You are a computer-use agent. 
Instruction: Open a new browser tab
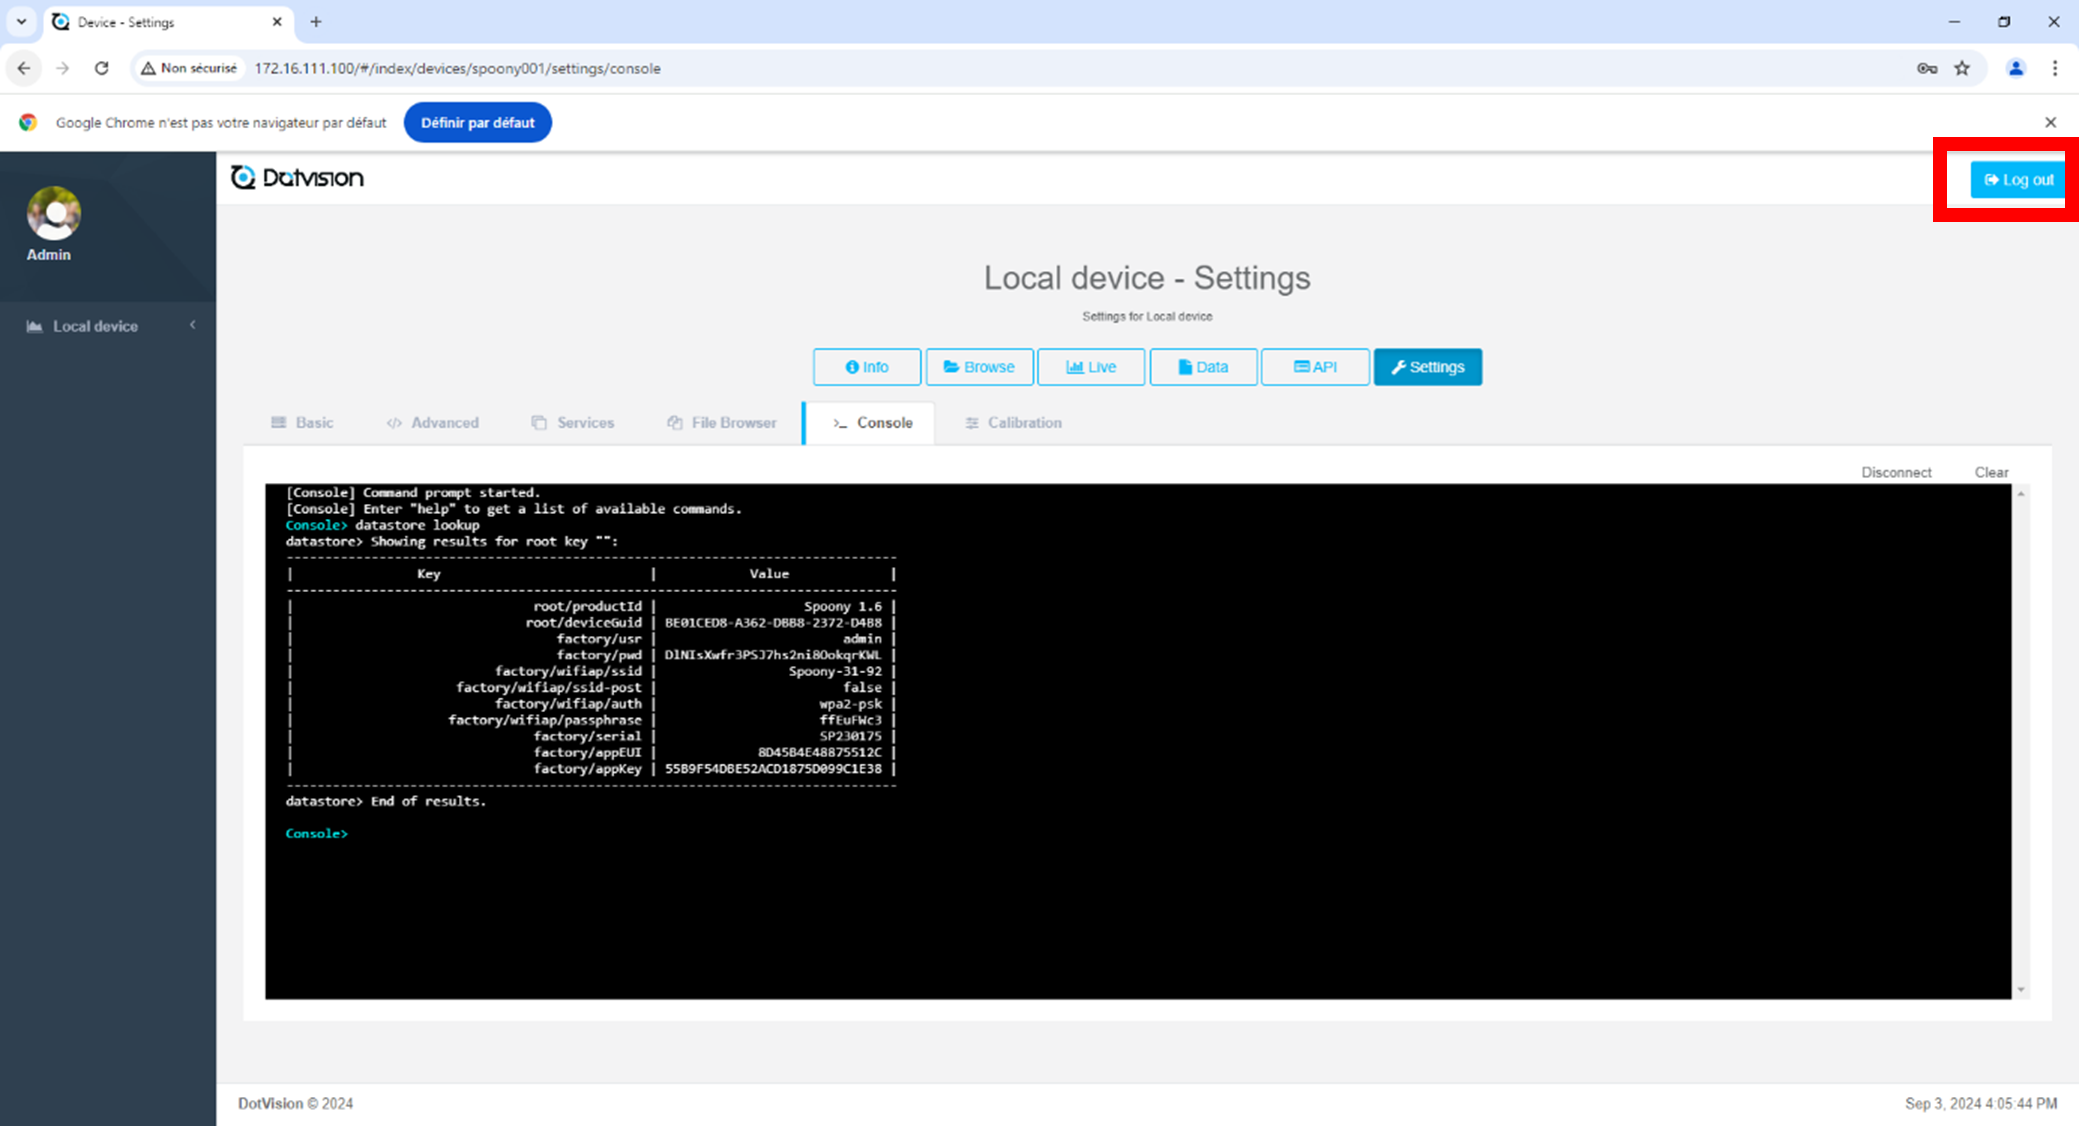point(316,21)
